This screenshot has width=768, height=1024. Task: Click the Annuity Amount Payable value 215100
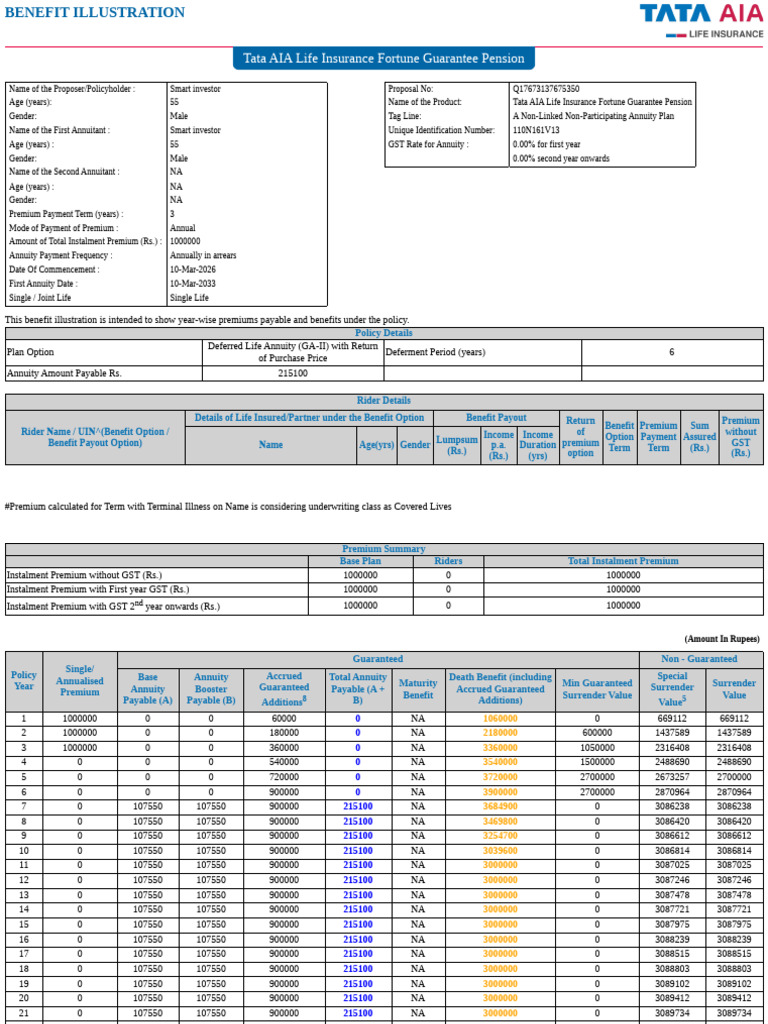[293, 374]
